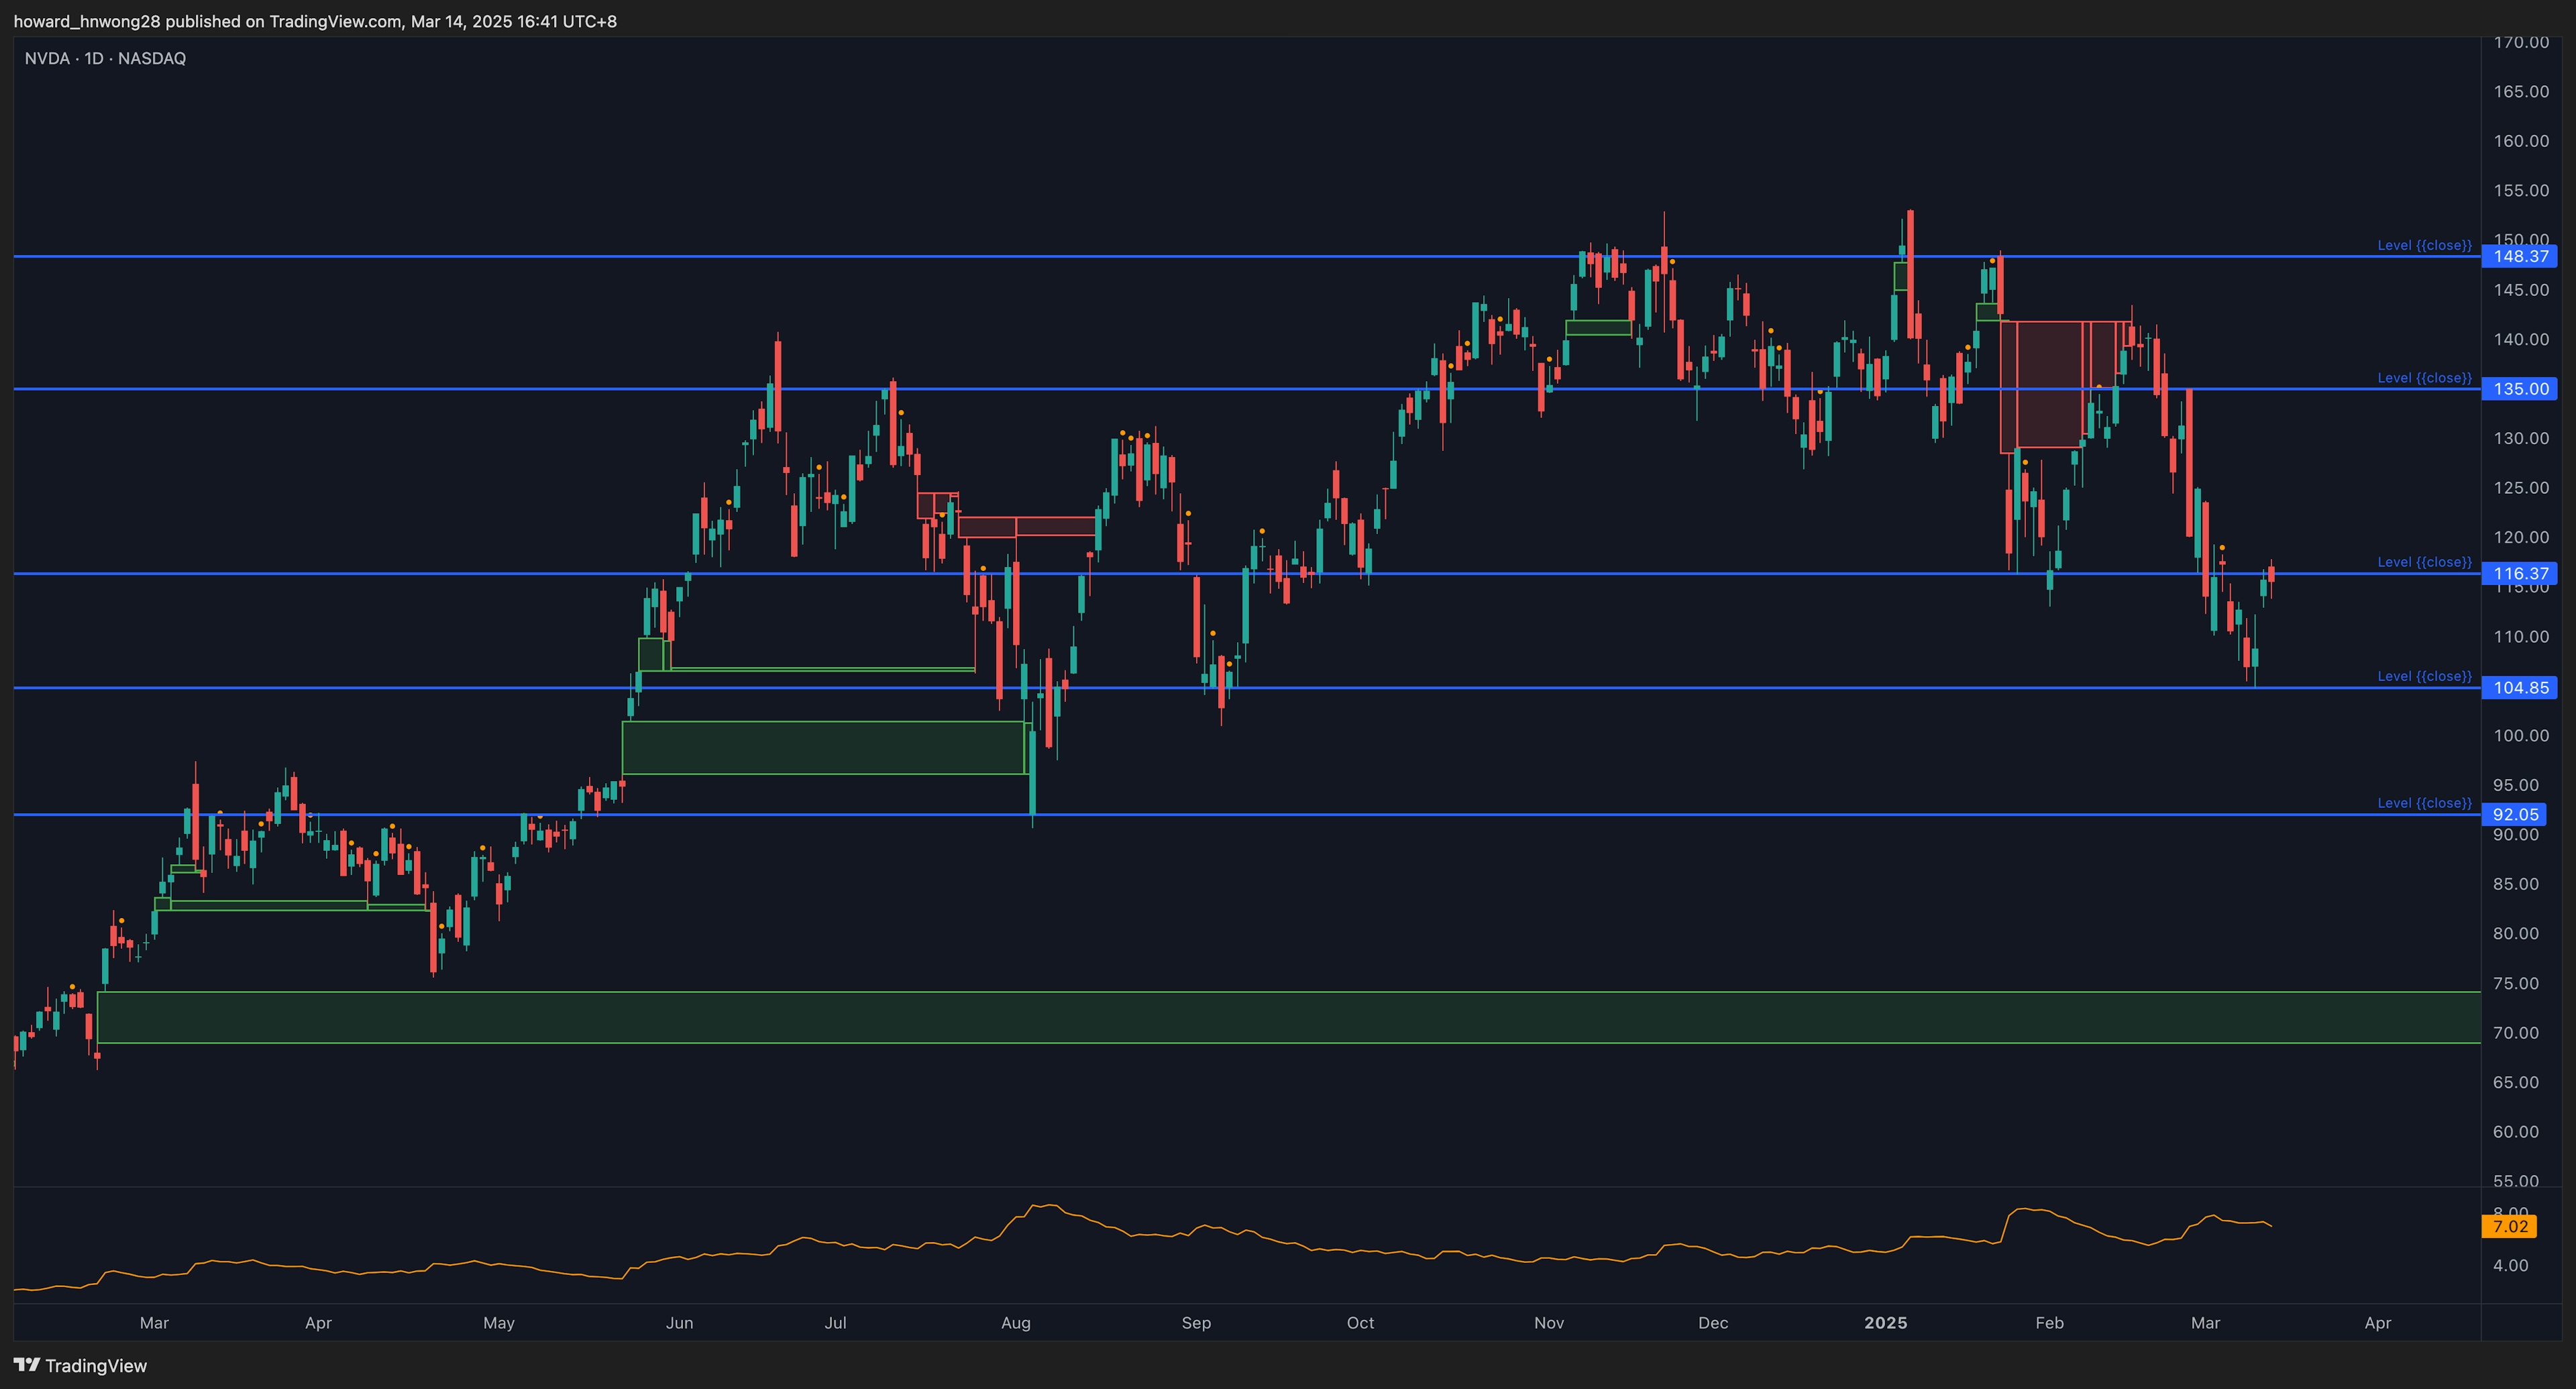Click the 92.05 blue price label

click(2514, 815)
